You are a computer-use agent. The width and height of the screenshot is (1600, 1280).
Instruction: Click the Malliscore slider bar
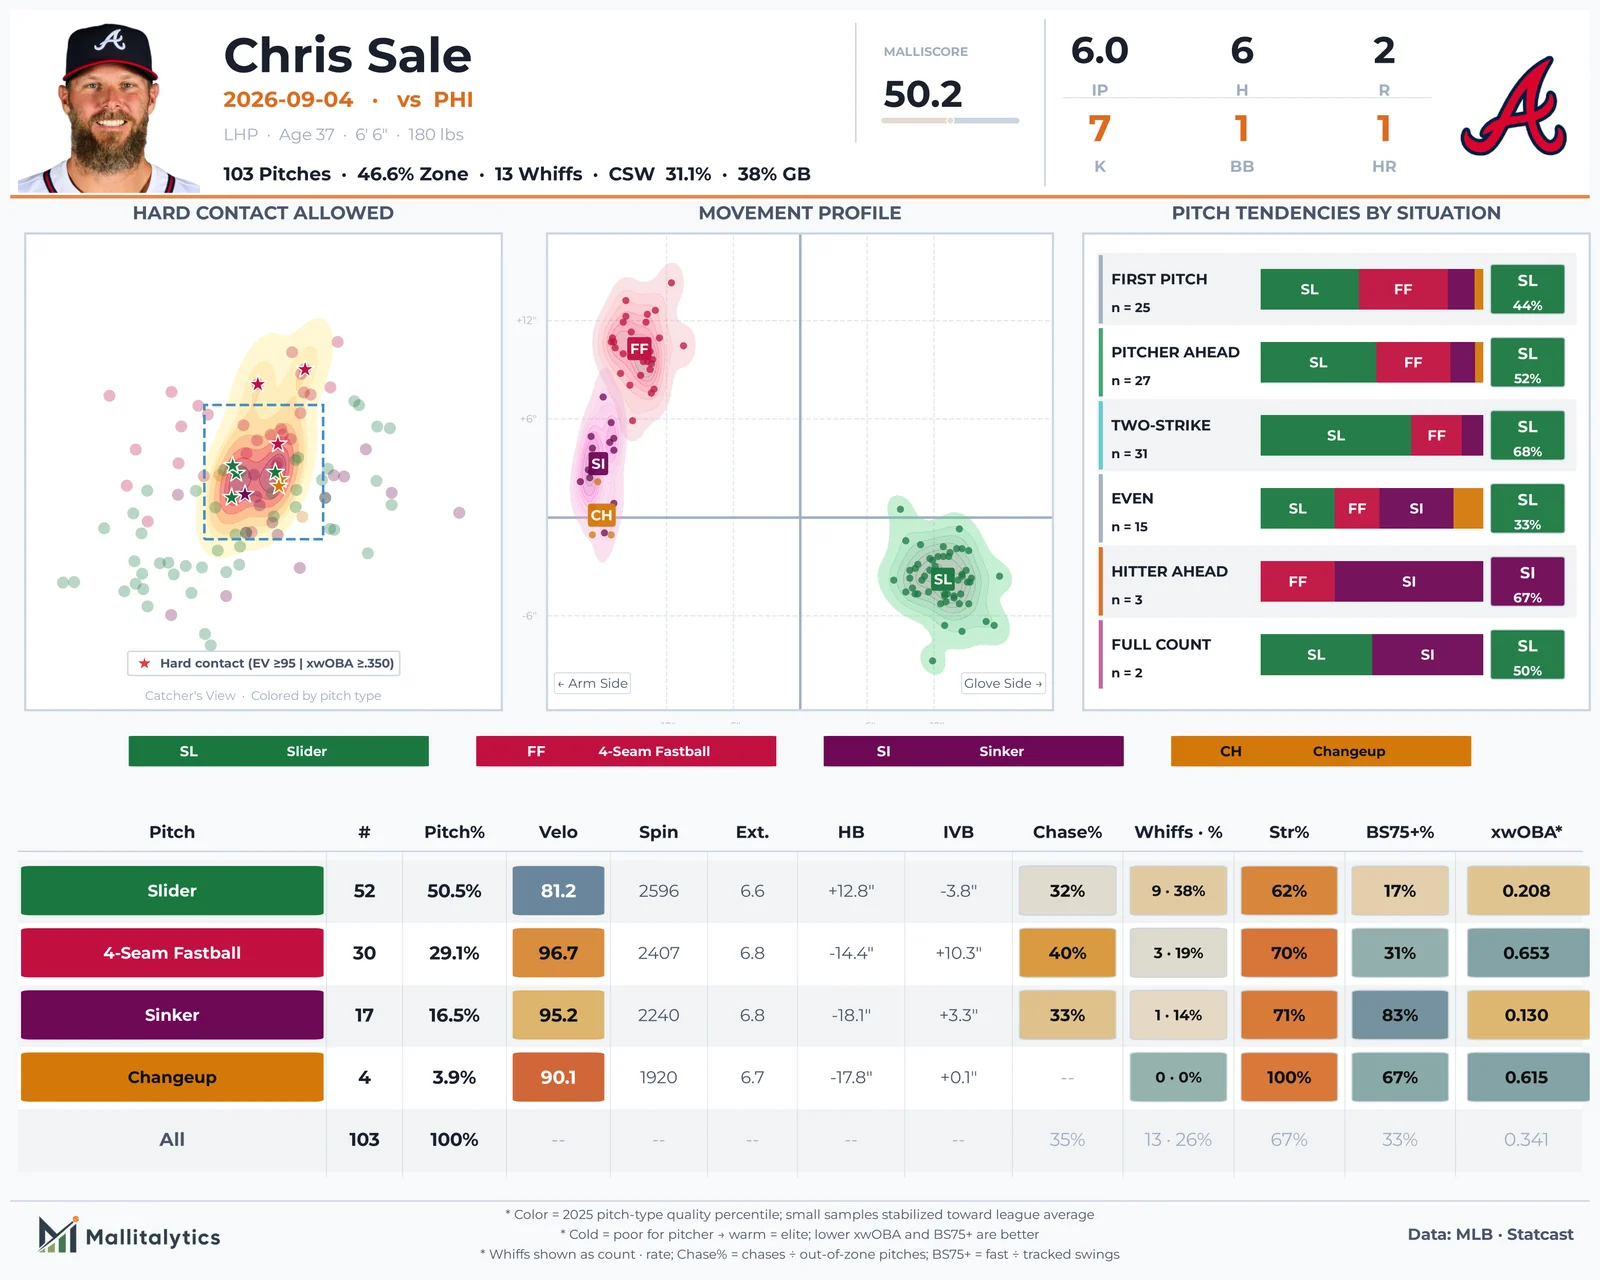(x=950, y=121)
